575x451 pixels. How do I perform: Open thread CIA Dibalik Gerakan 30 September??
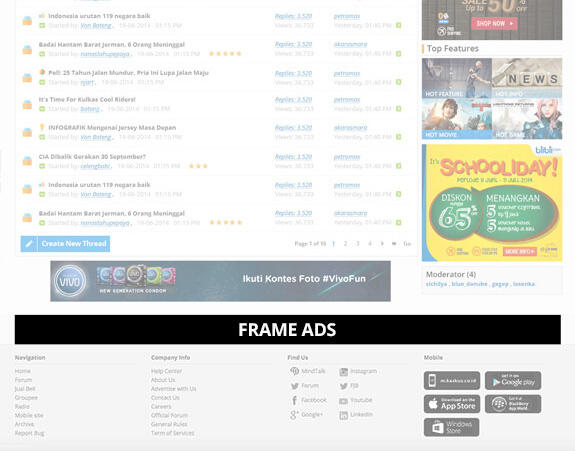(92, 157)
